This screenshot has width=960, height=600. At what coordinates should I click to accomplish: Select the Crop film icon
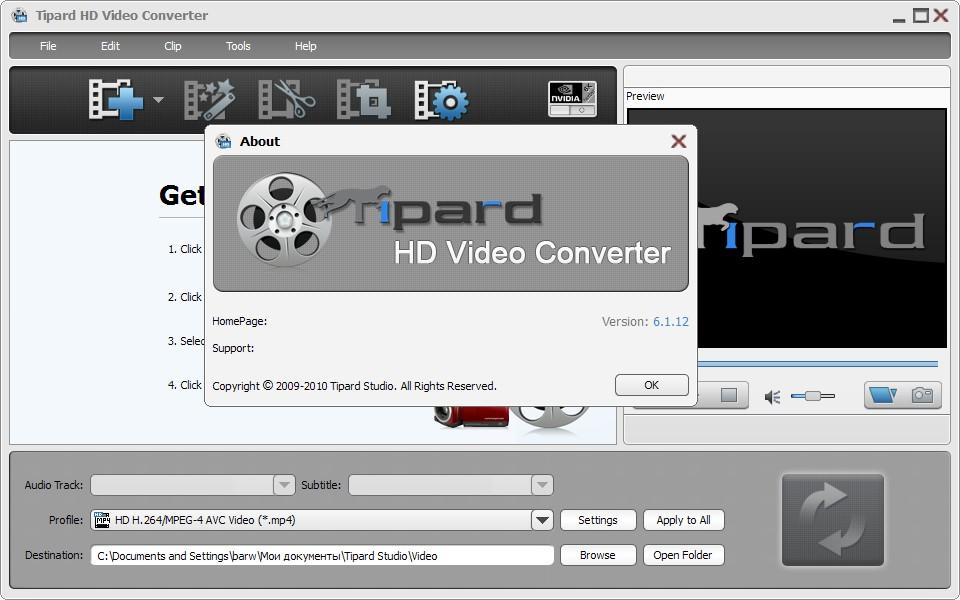click(364, 99)
